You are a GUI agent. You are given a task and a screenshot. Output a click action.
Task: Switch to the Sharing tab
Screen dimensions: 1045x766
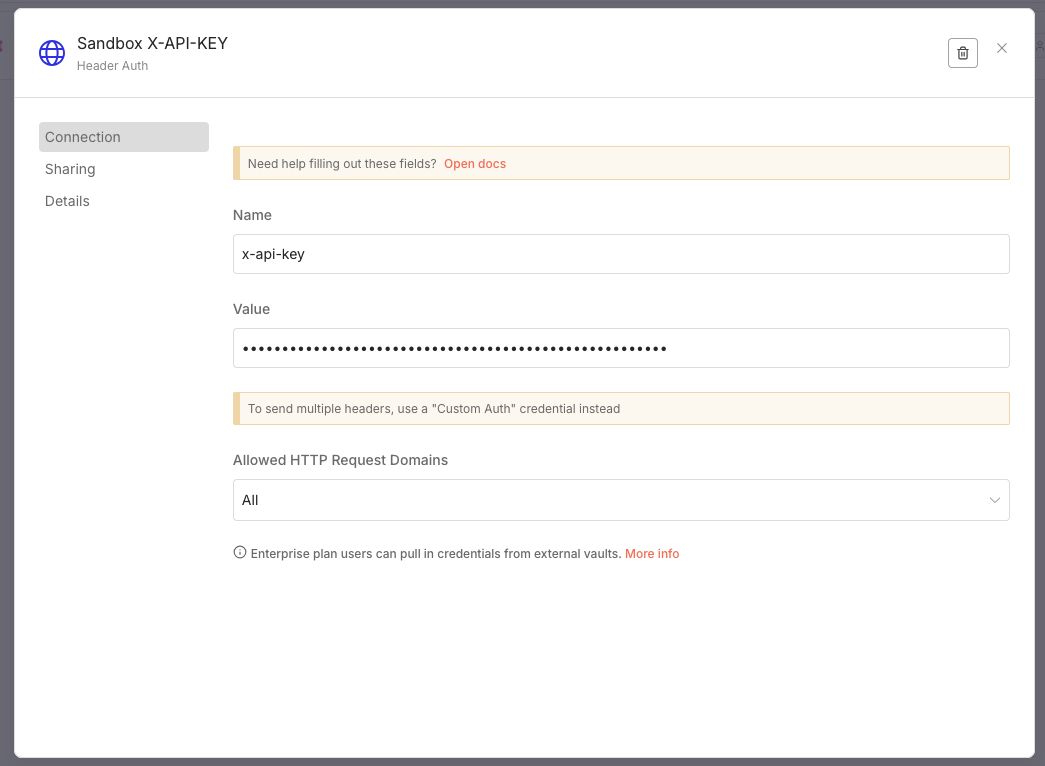click(70, 169)
